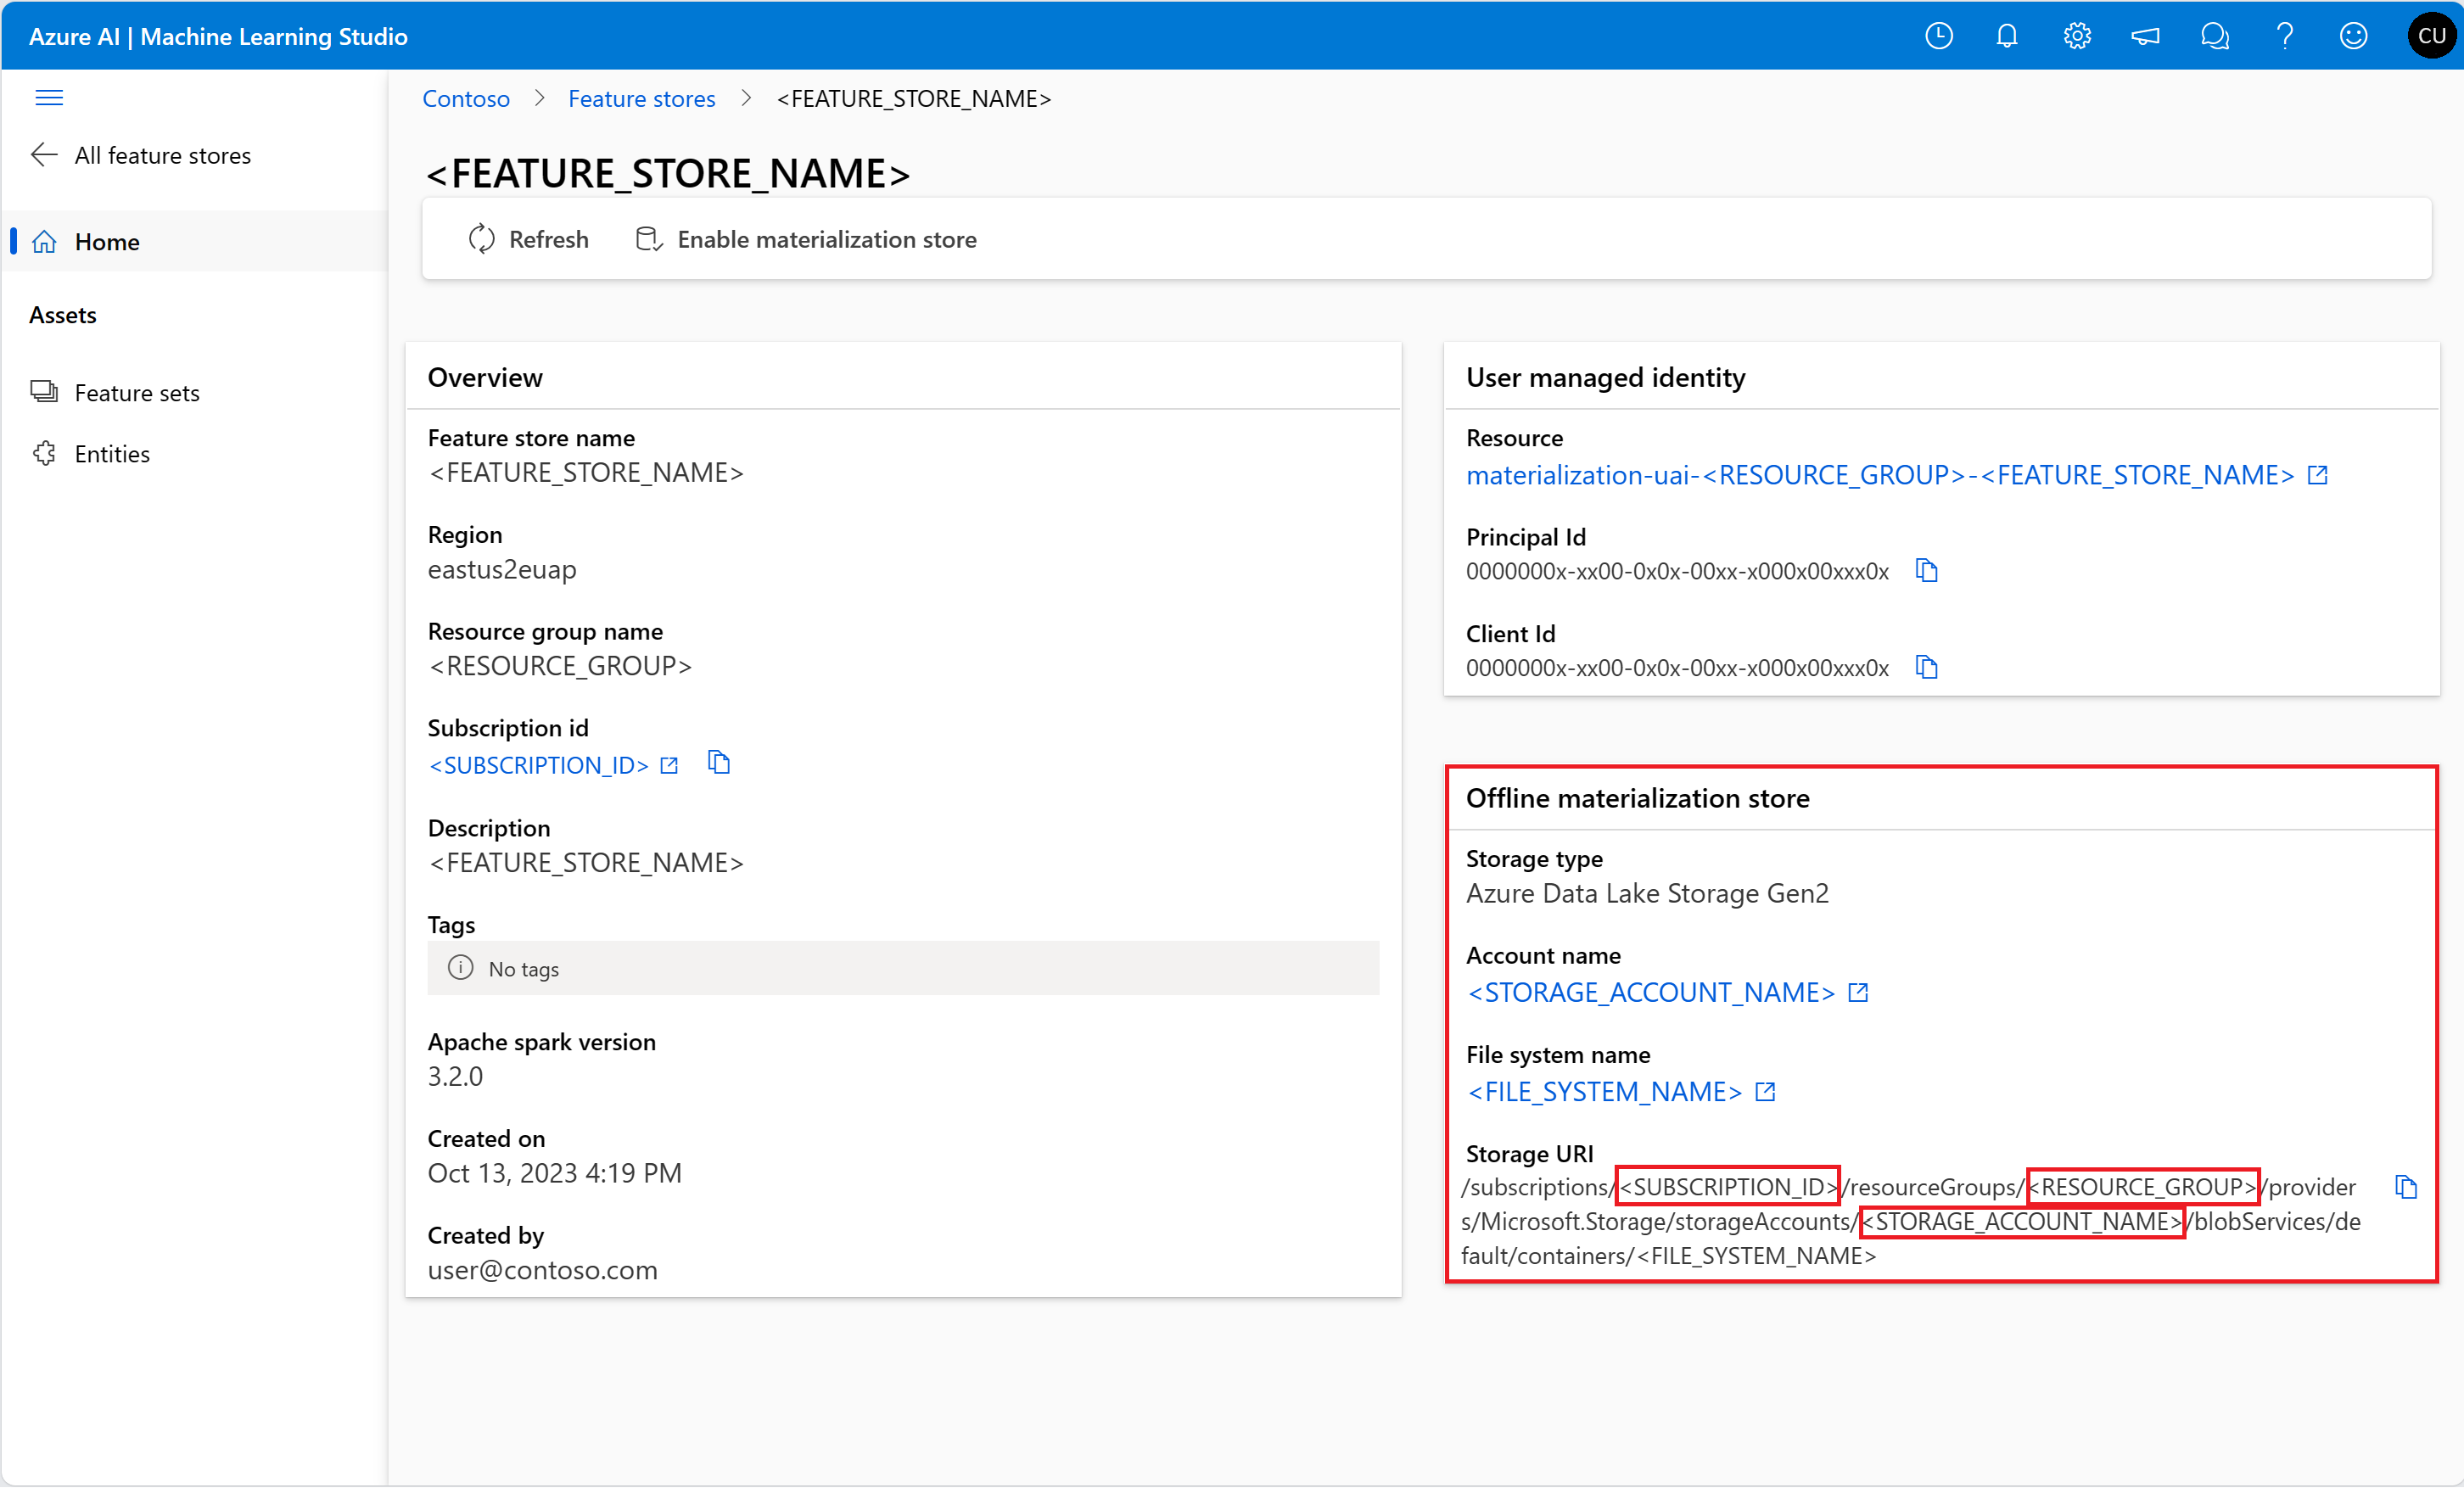2464x1488 pixels.
Task: Open the materialization-uai resource link
Action: click(1880, 475)
